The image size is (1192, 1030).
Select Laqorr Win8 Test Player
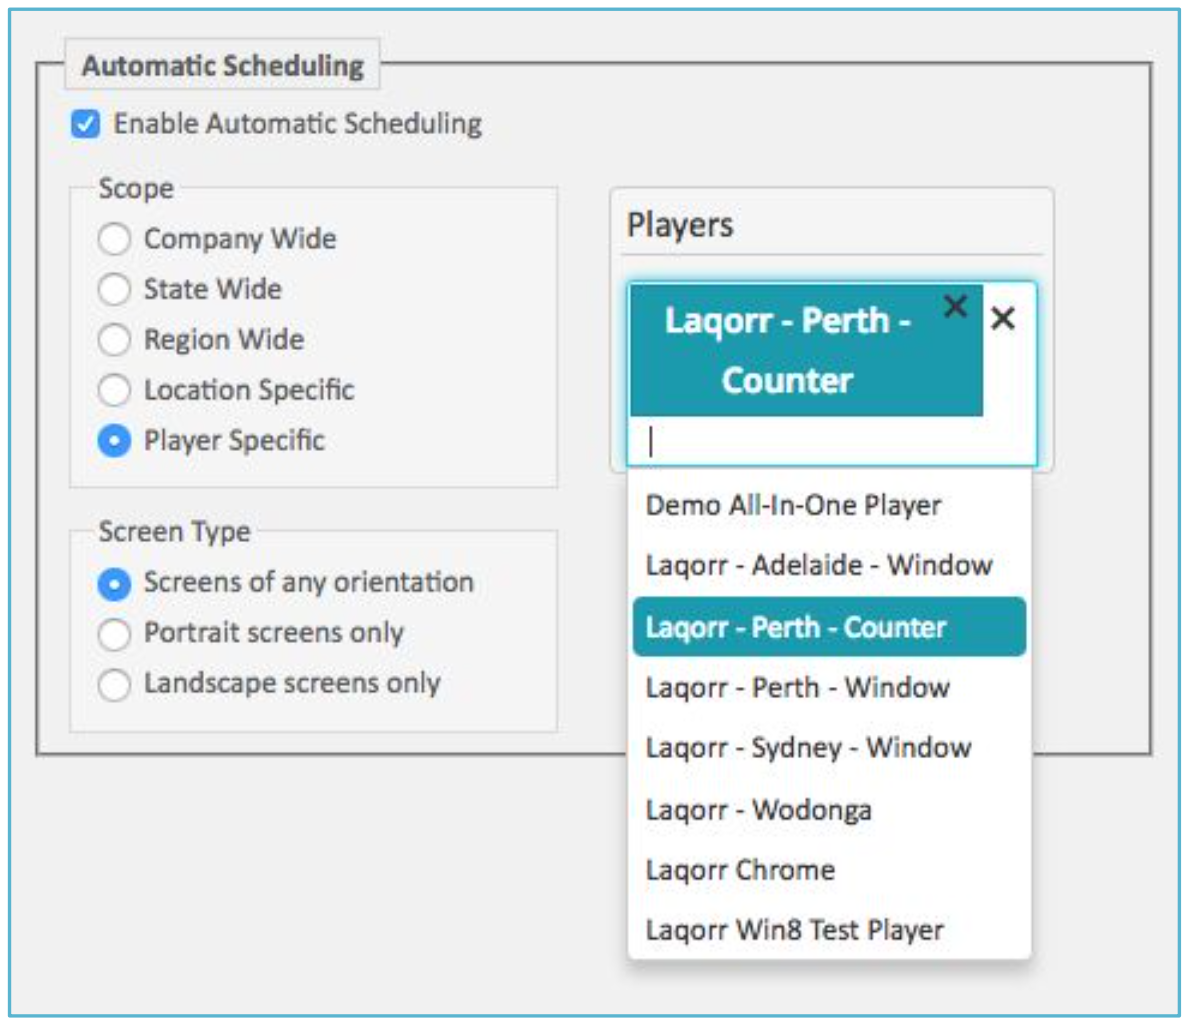pyautogui.click(x=829, y=930)
